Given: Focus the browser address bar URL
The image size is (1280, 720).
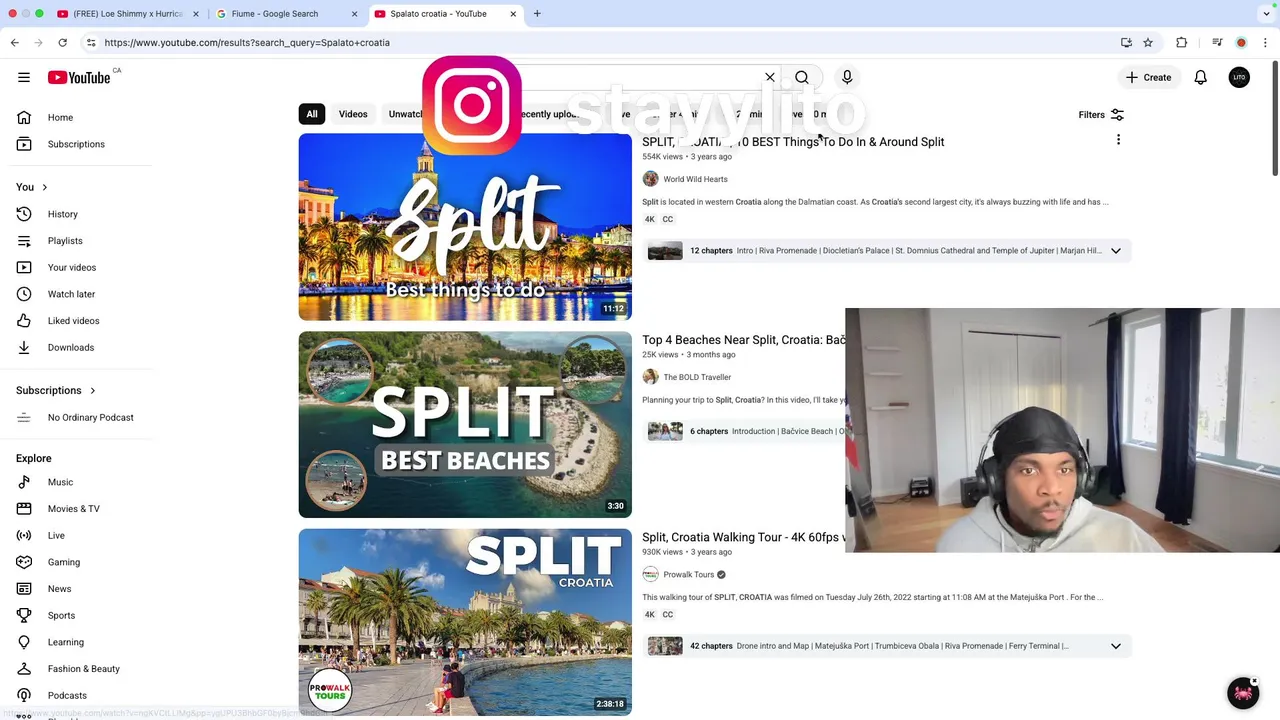Looking at the screenshot, I should (247, 43).
